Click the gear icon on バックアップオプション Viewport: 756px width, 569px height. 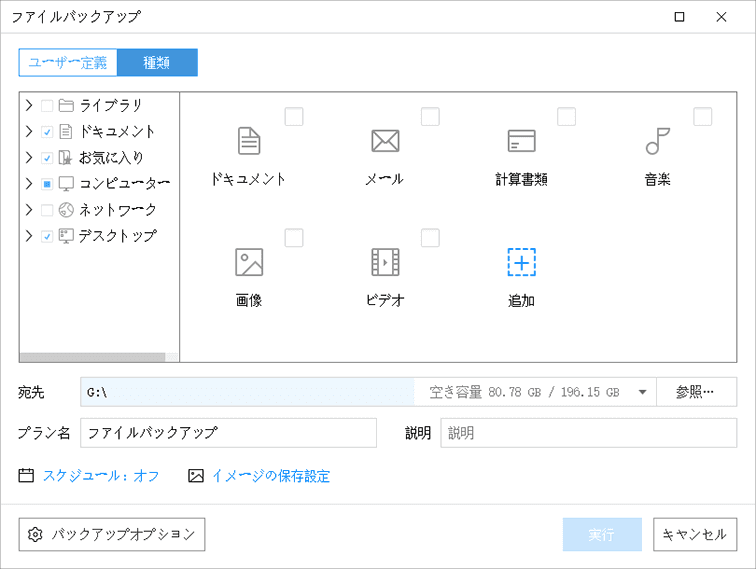(x=36, y=534)
